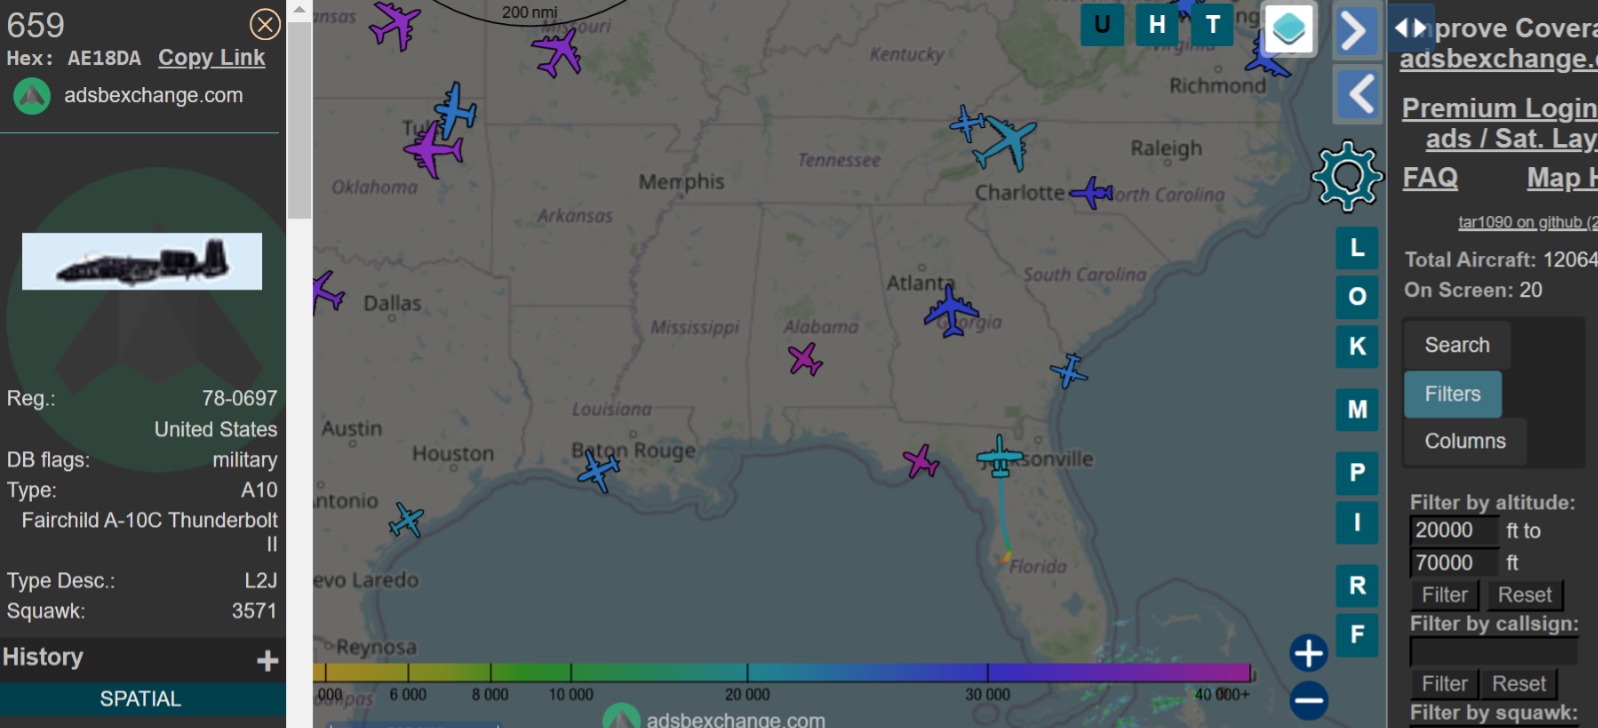Toggle the O map button
Viewport: 1598px width, 728px height.
1357,297
